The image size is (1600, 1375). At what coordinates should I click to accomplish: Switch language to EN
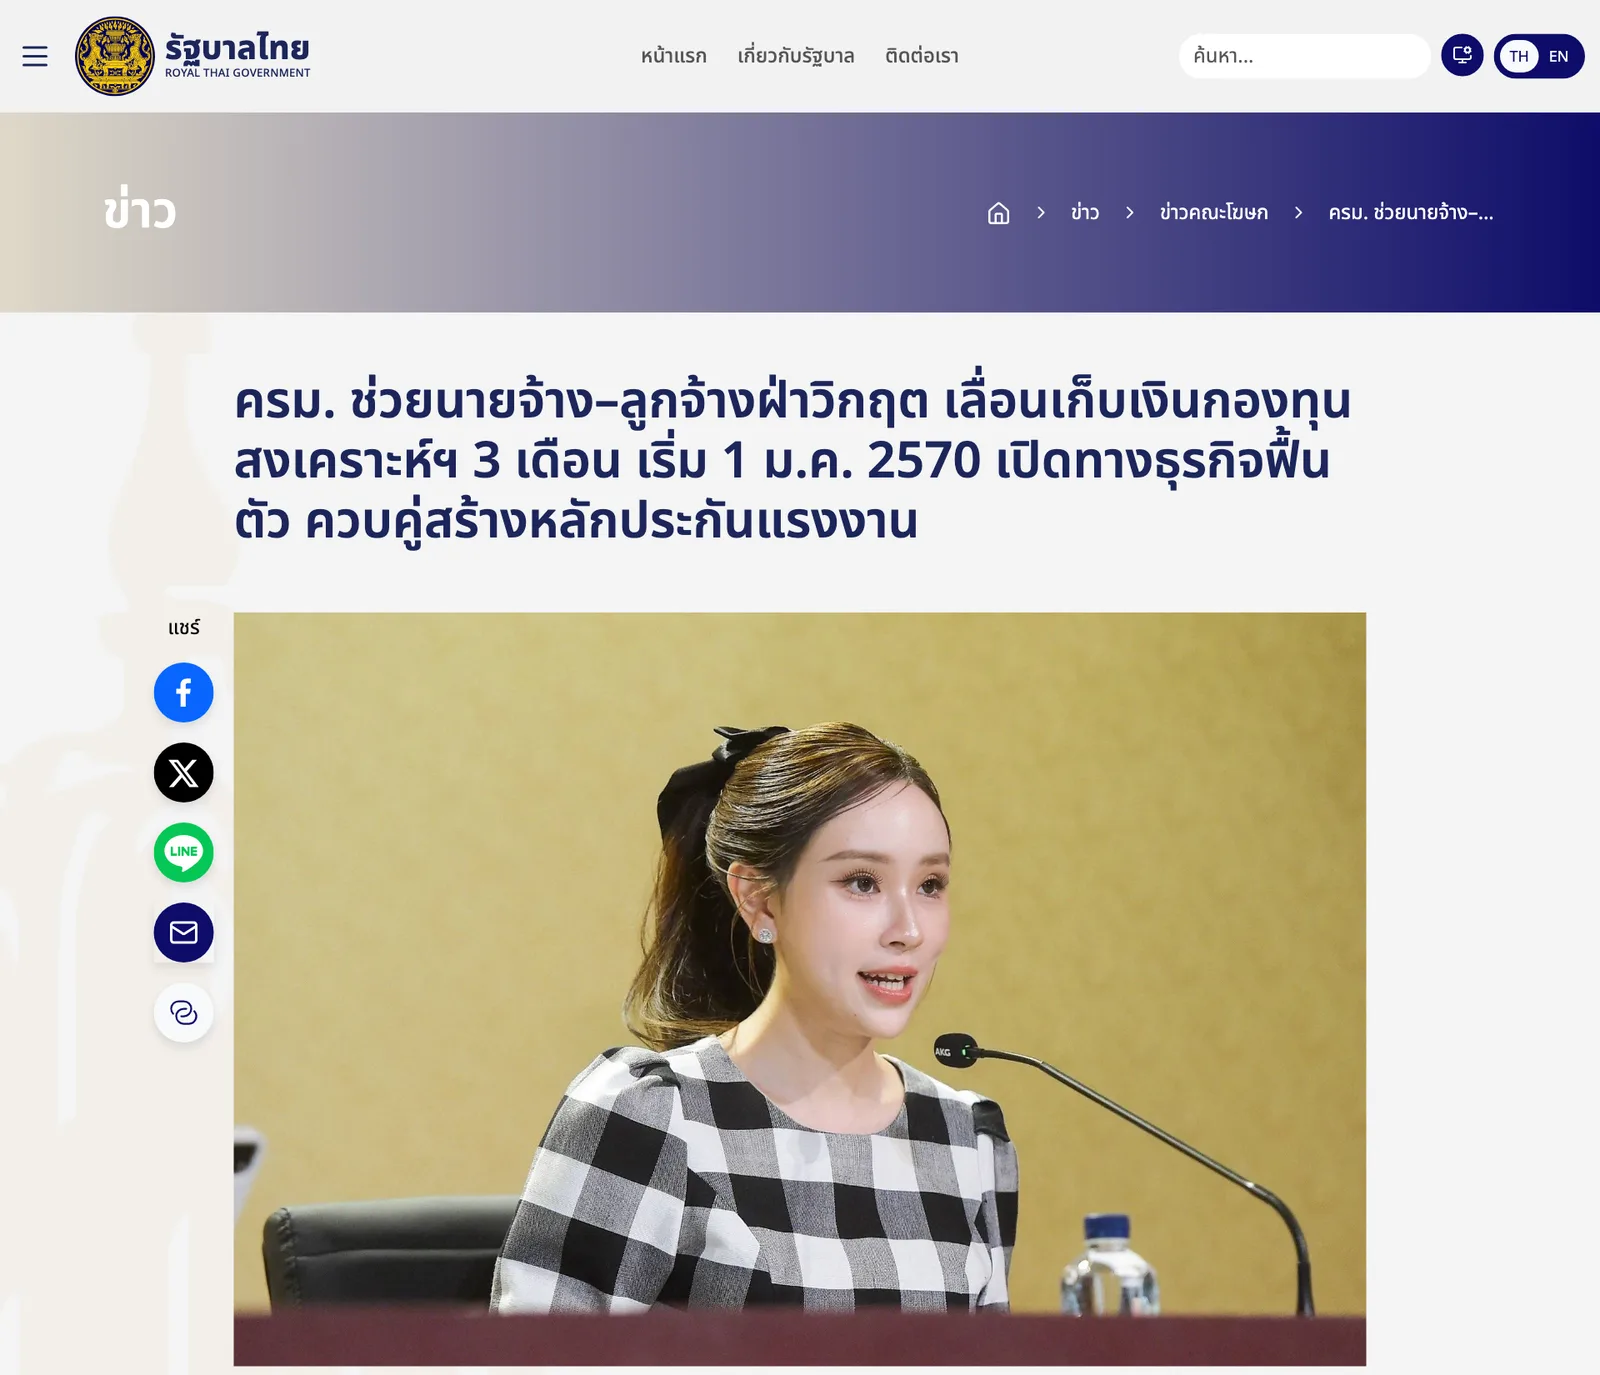[x=1558, y=56]
